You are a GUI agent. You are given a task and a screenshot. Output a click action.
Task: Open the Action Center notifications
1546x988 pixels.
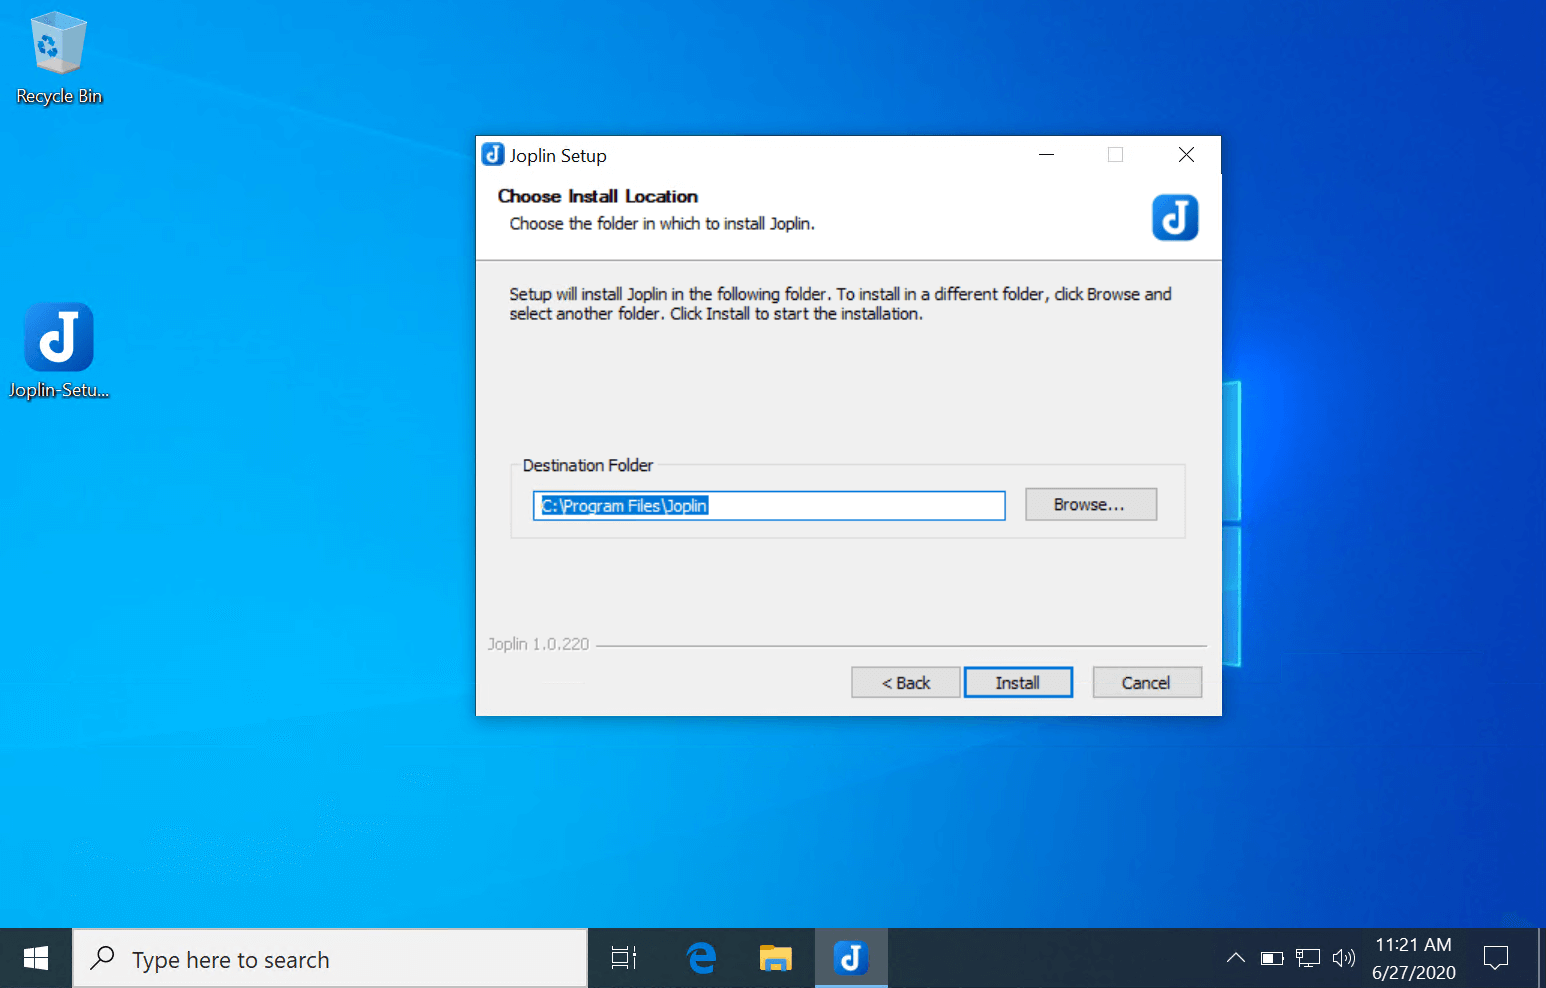pyautogui.click(x=1495, y=958)
